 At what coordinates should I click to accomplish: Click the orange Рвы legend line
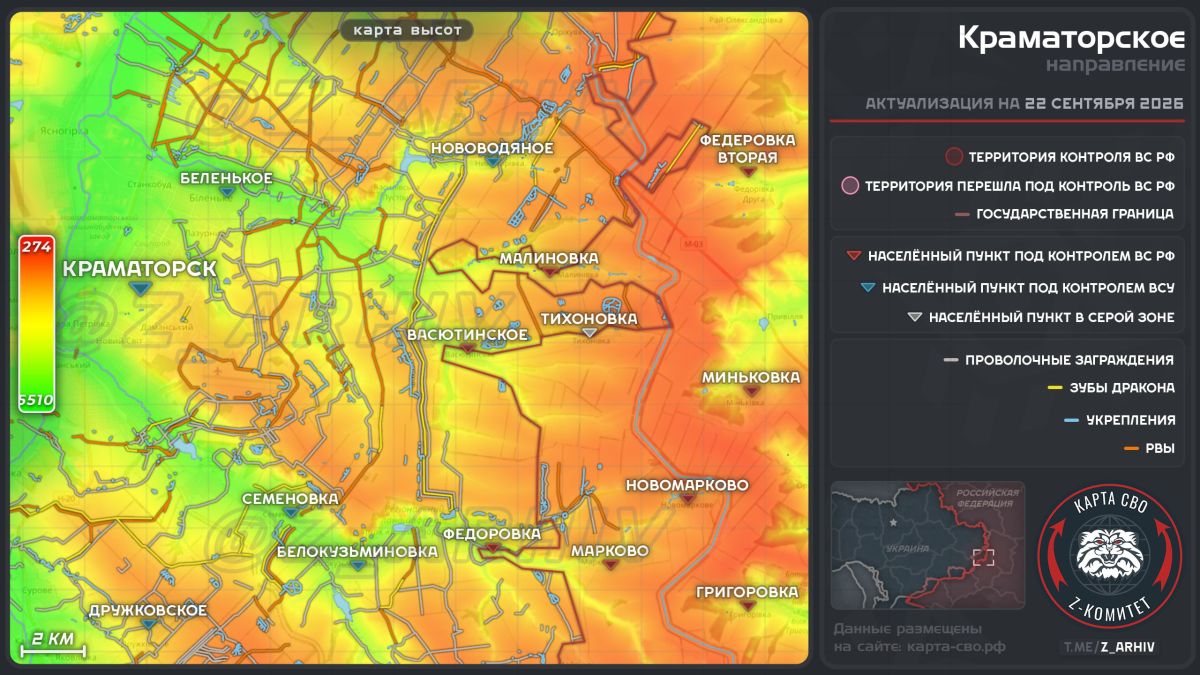point(1132,448)
